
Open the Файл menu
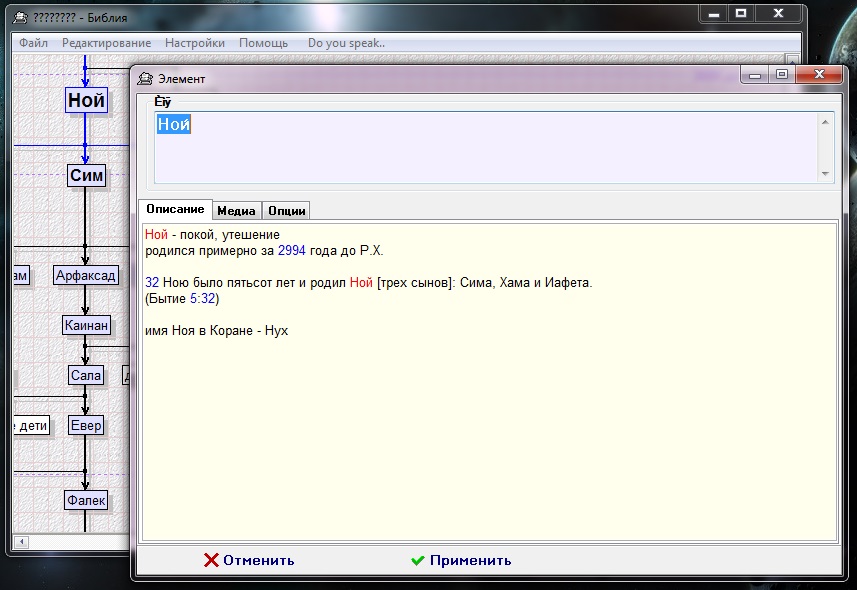(33, 43)
